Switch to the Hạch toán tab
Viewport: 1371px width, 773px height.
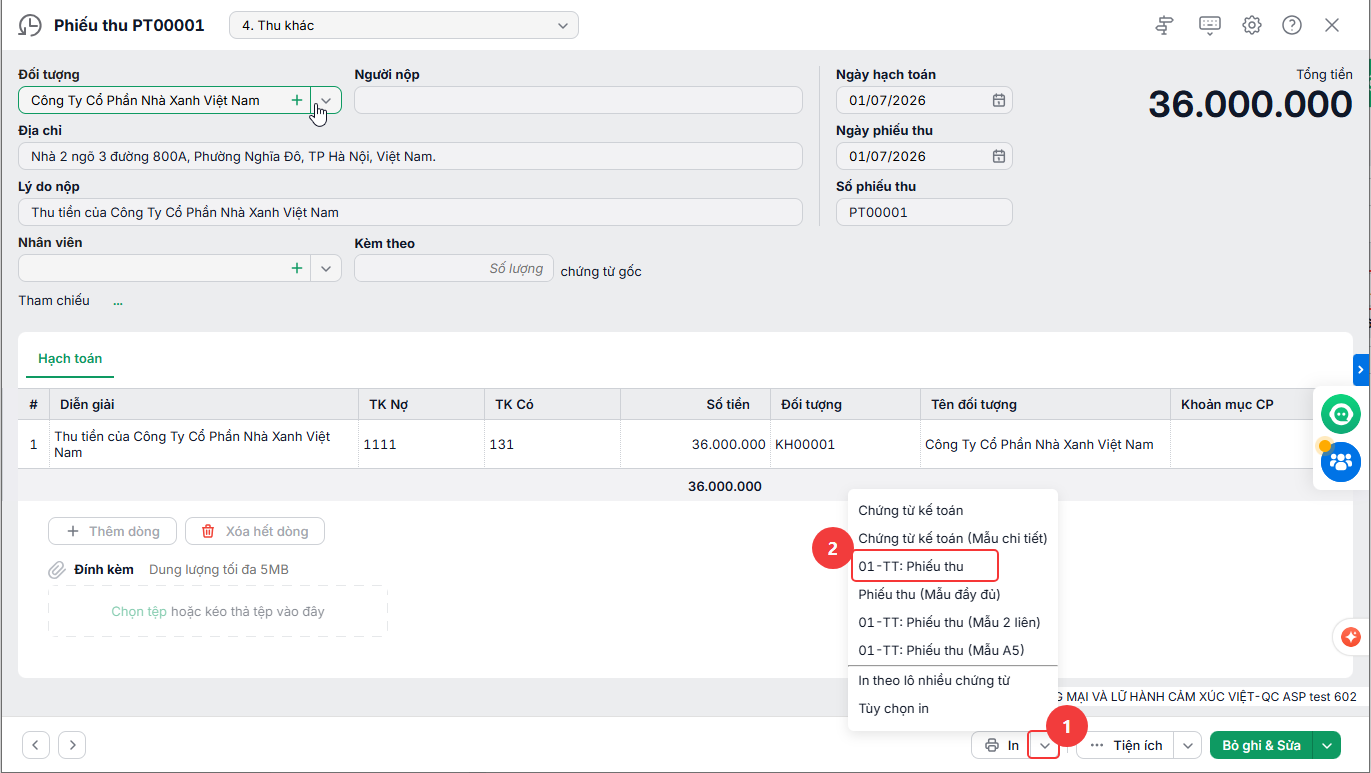click(70, 358)
